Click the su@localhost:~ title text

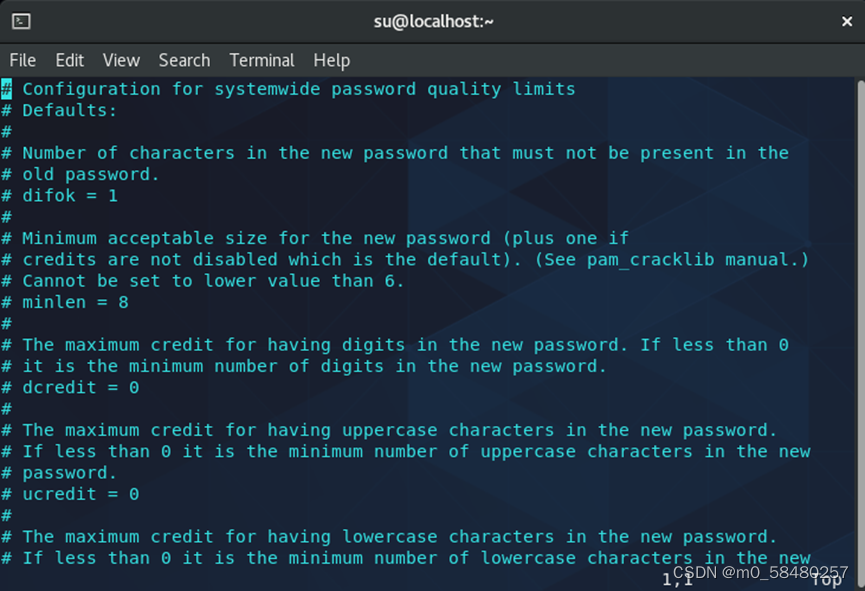[x=432, y=20]
